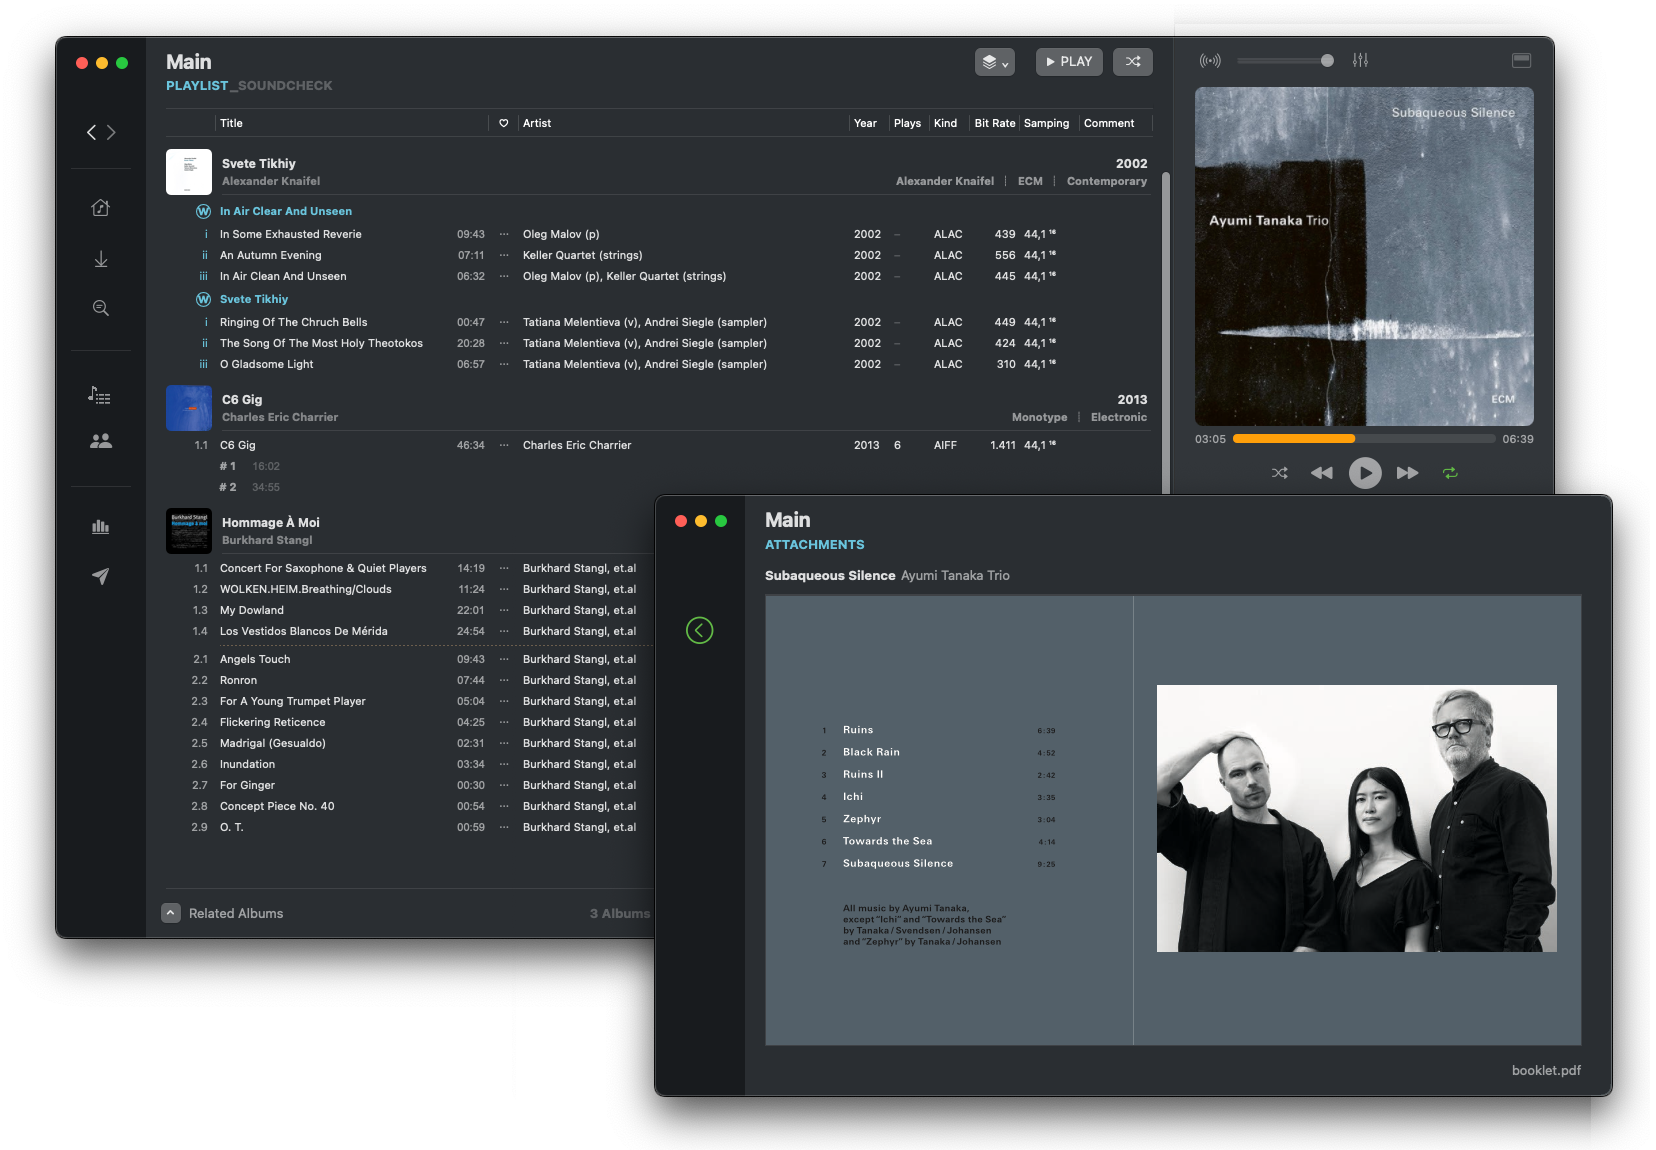Go forward with the right navigation chevron
This screenshot has height=1150, width=1656.
click(111, 132)
